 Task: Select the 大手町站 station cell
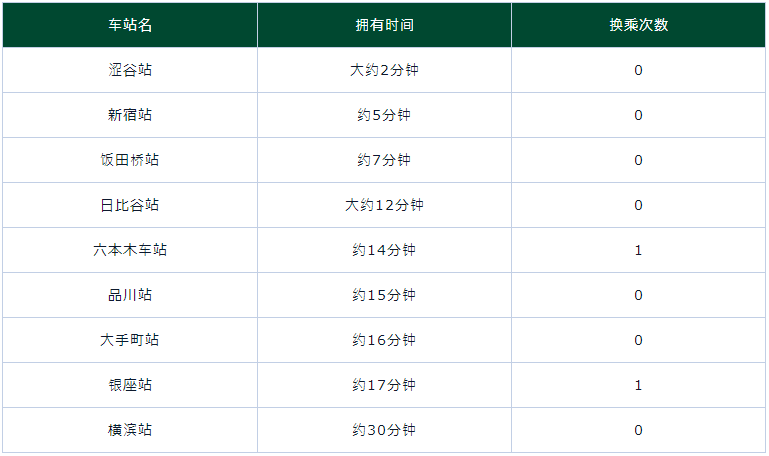click(x=130, y=340)
